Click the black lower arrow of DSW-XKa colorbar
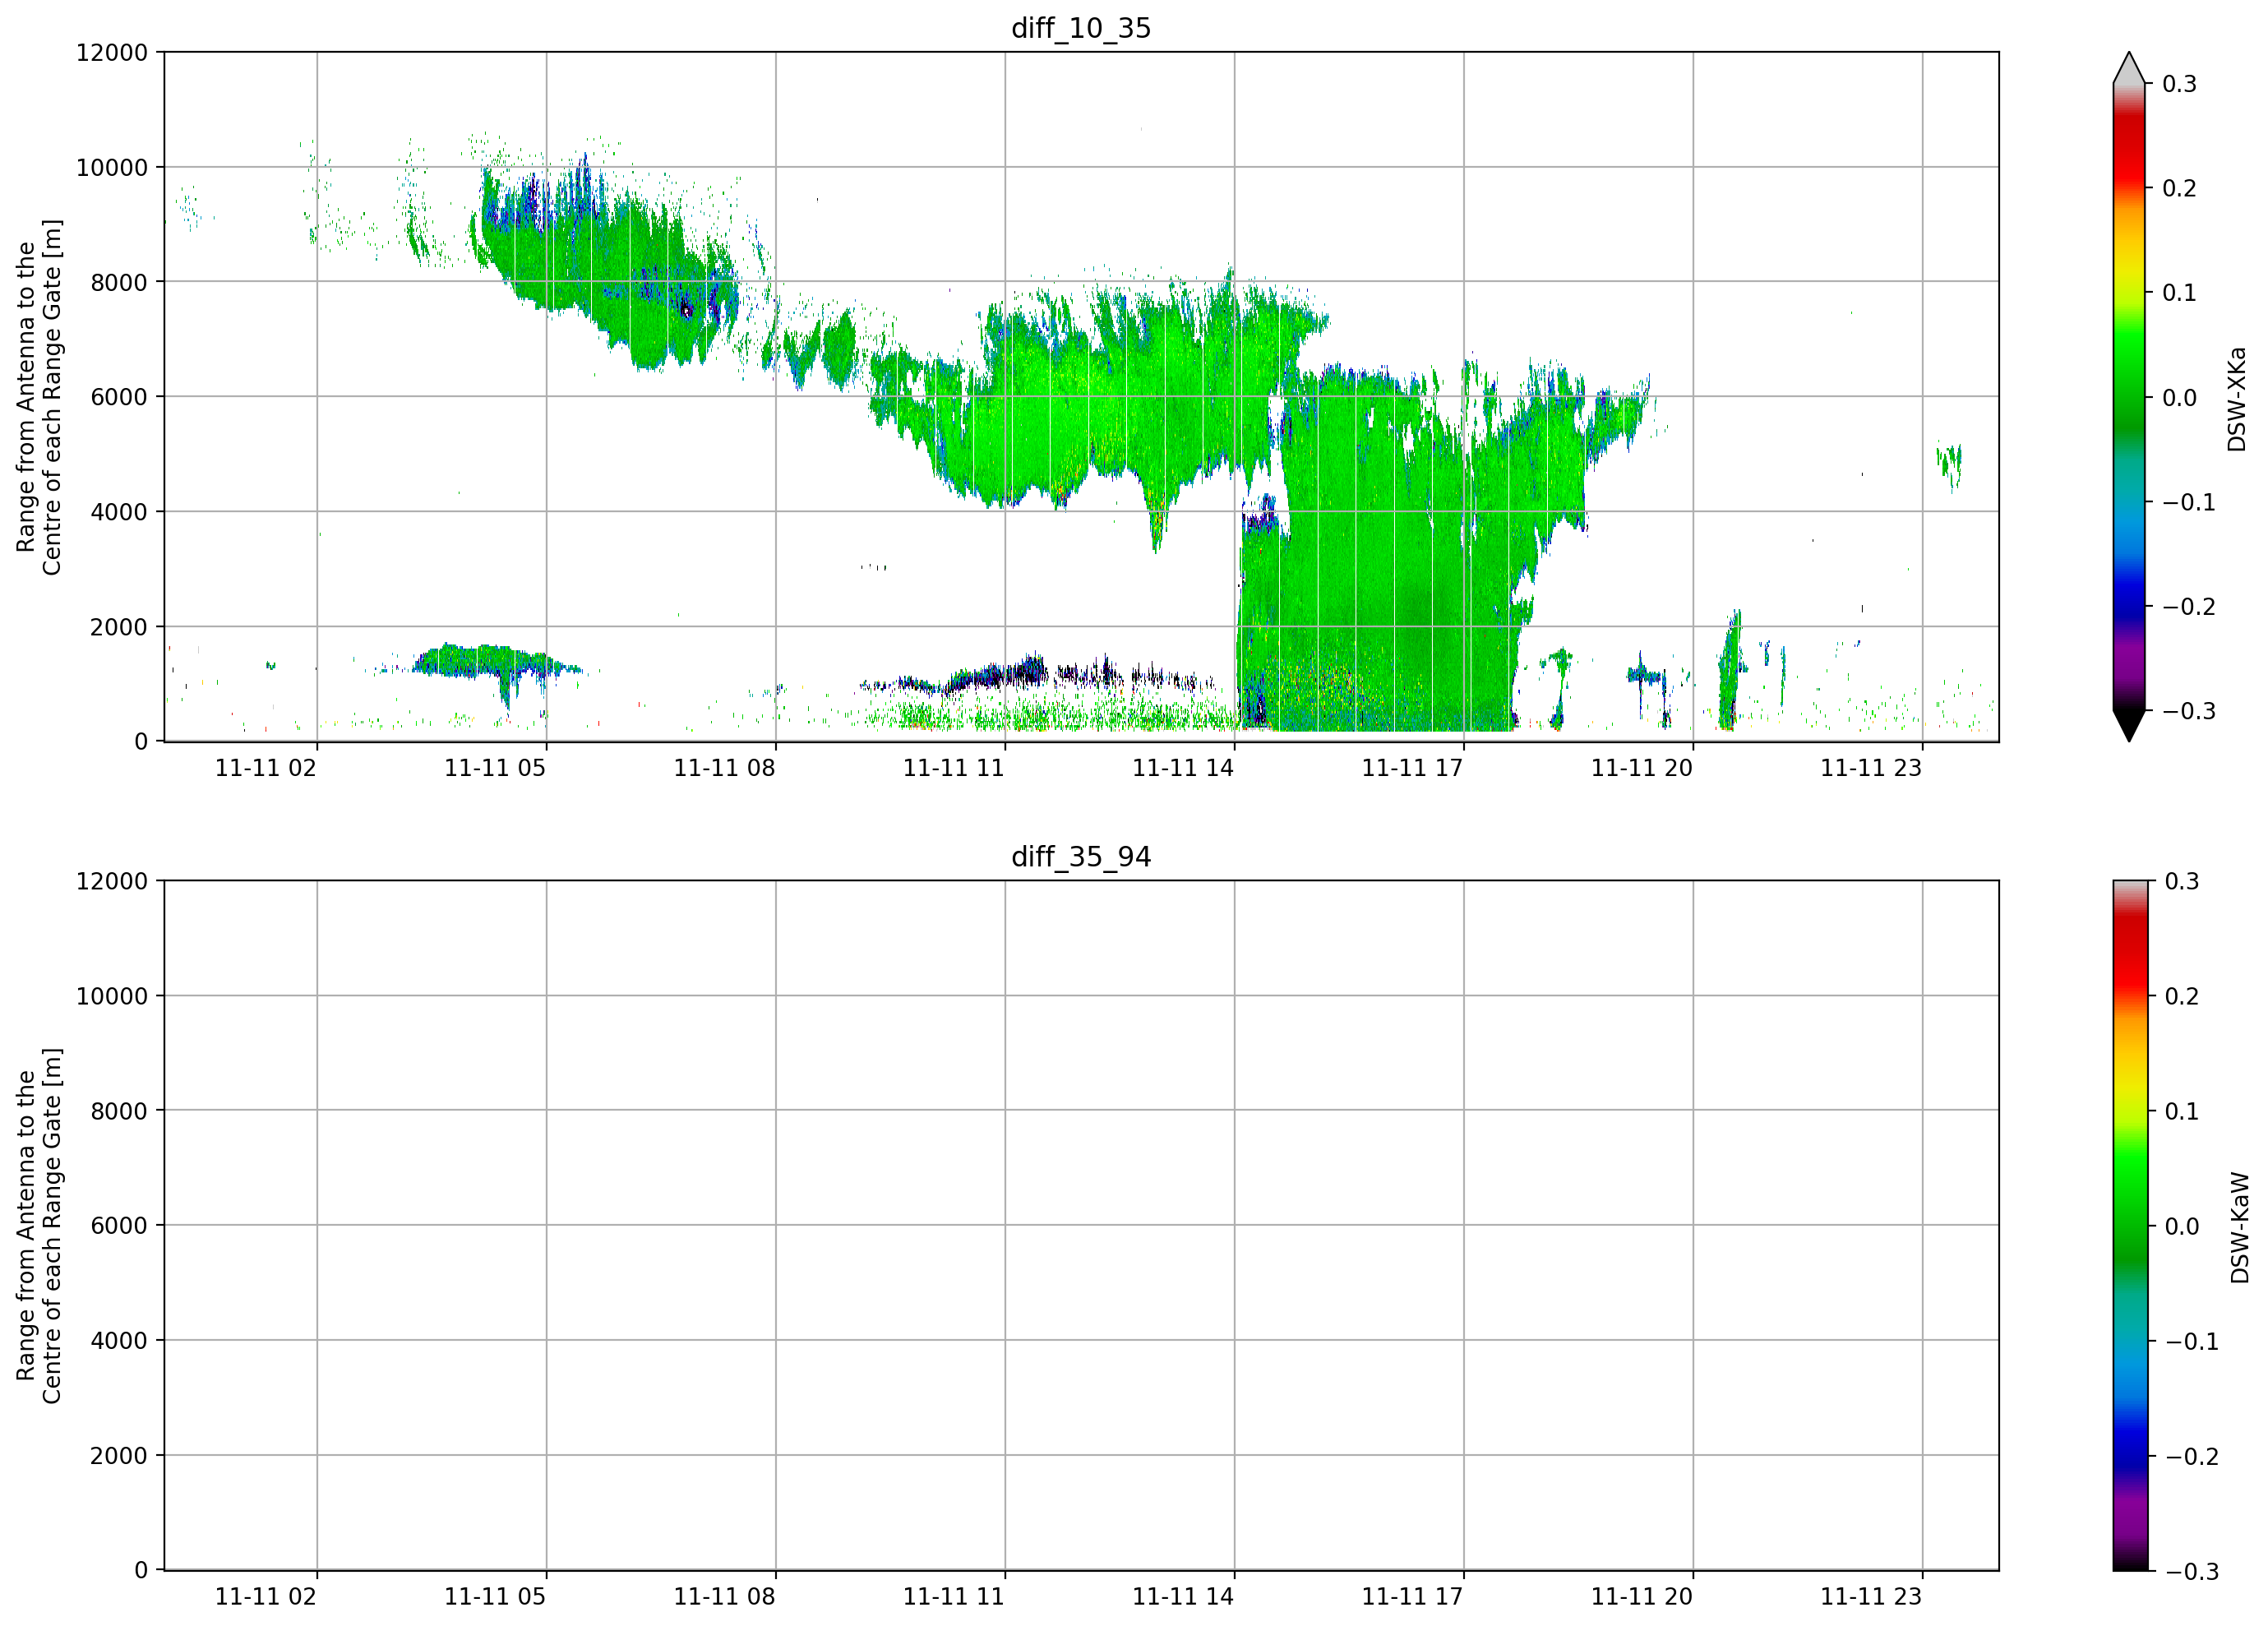The width and height of the screenshot is (2268, 1626). click(x=2129, y=725)
